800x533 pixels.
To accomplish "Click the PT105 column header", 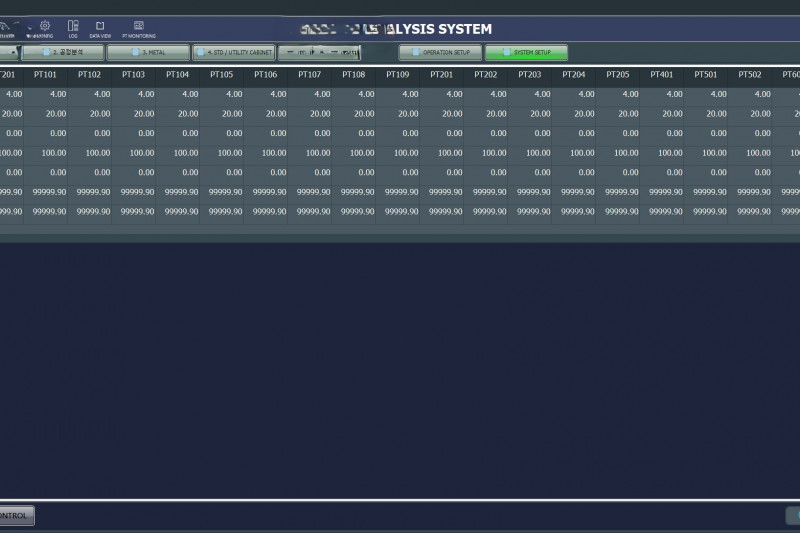I will tap(221, 74).
